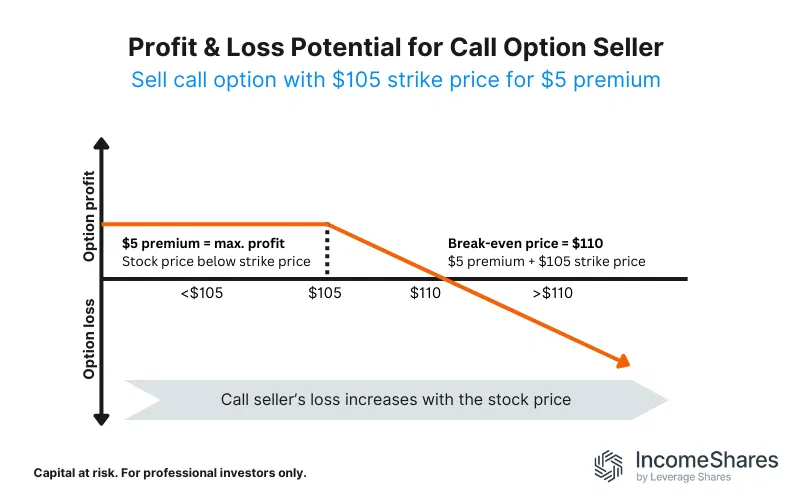Image resolution: width=800 pixels, height=500 pixels.
Task: Click the "Break-even price = $110" heading
Action: click(x=525, y=242)
